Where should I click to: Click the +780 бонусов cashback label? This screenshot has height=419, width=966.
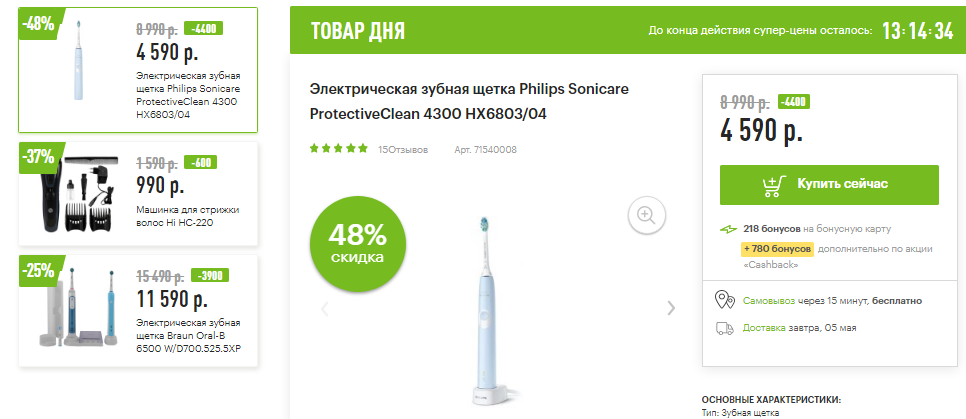(777, 249)
